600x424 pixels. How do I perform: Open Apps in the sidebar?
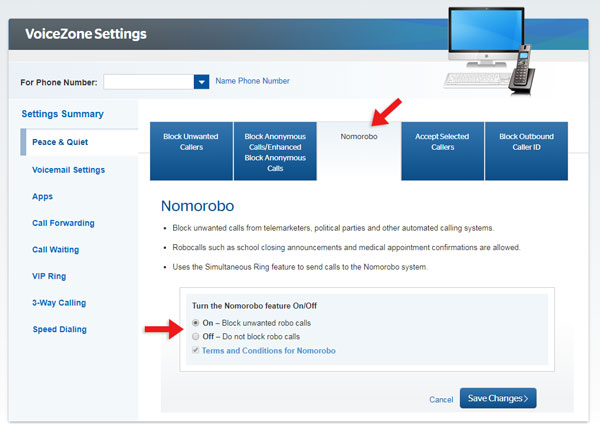point(42,196)
